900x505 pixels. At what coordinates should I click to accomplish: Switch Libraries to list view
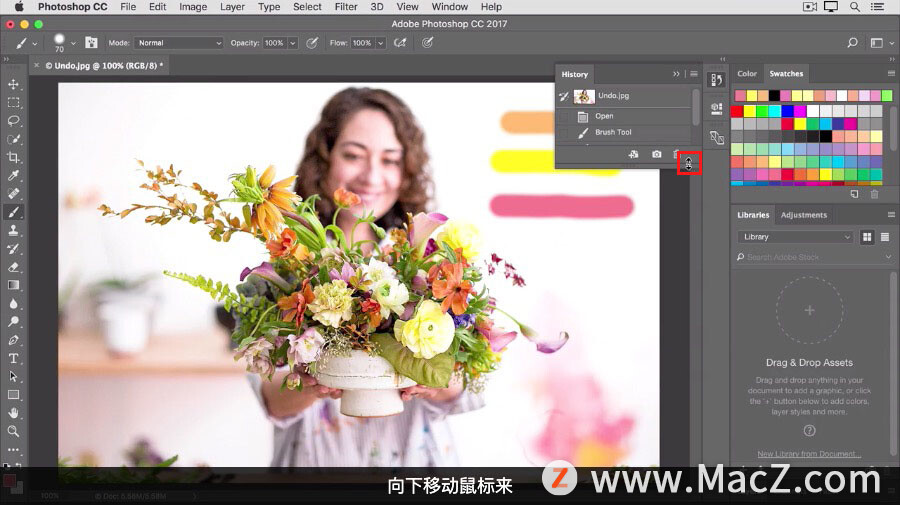point(885,237)
